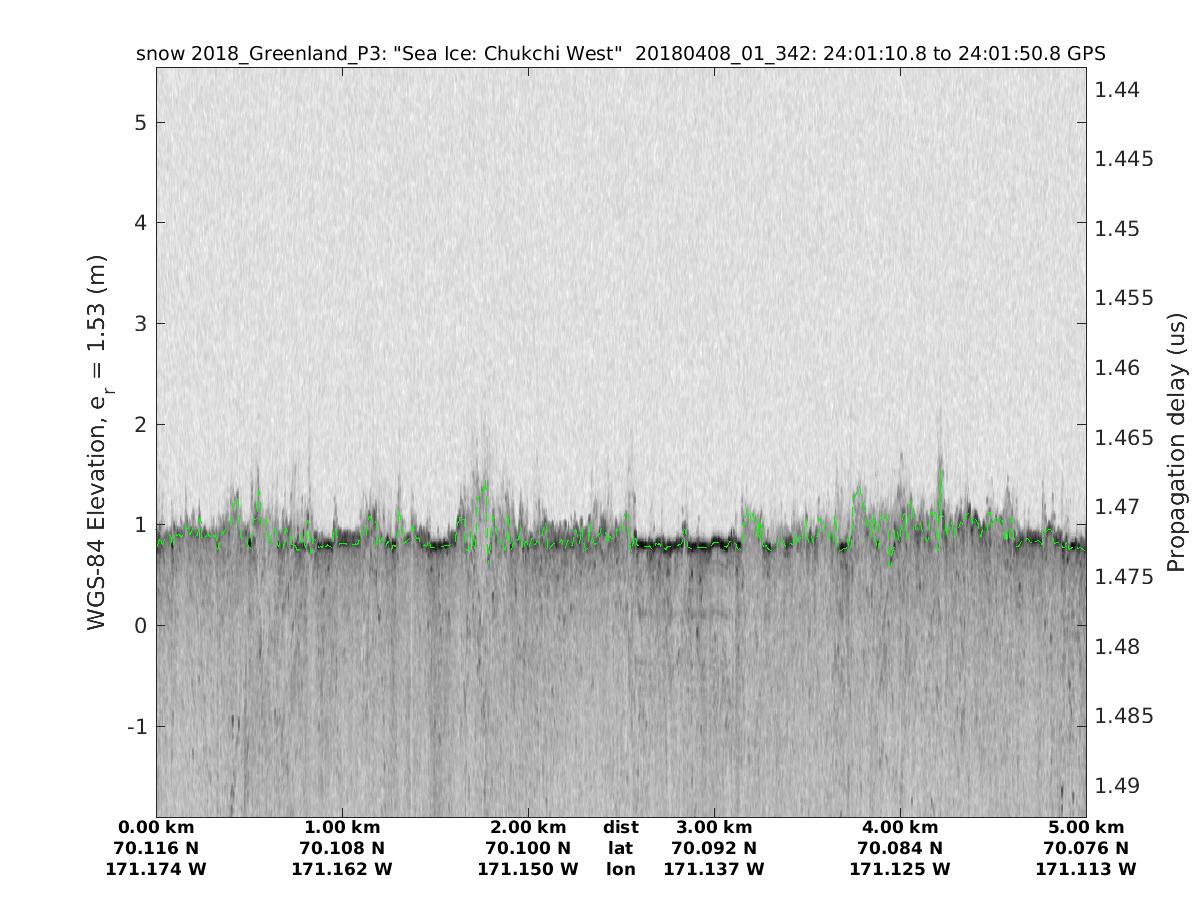
Task: Click the 70.092 N latitude label
Action: tap(714, 849)
